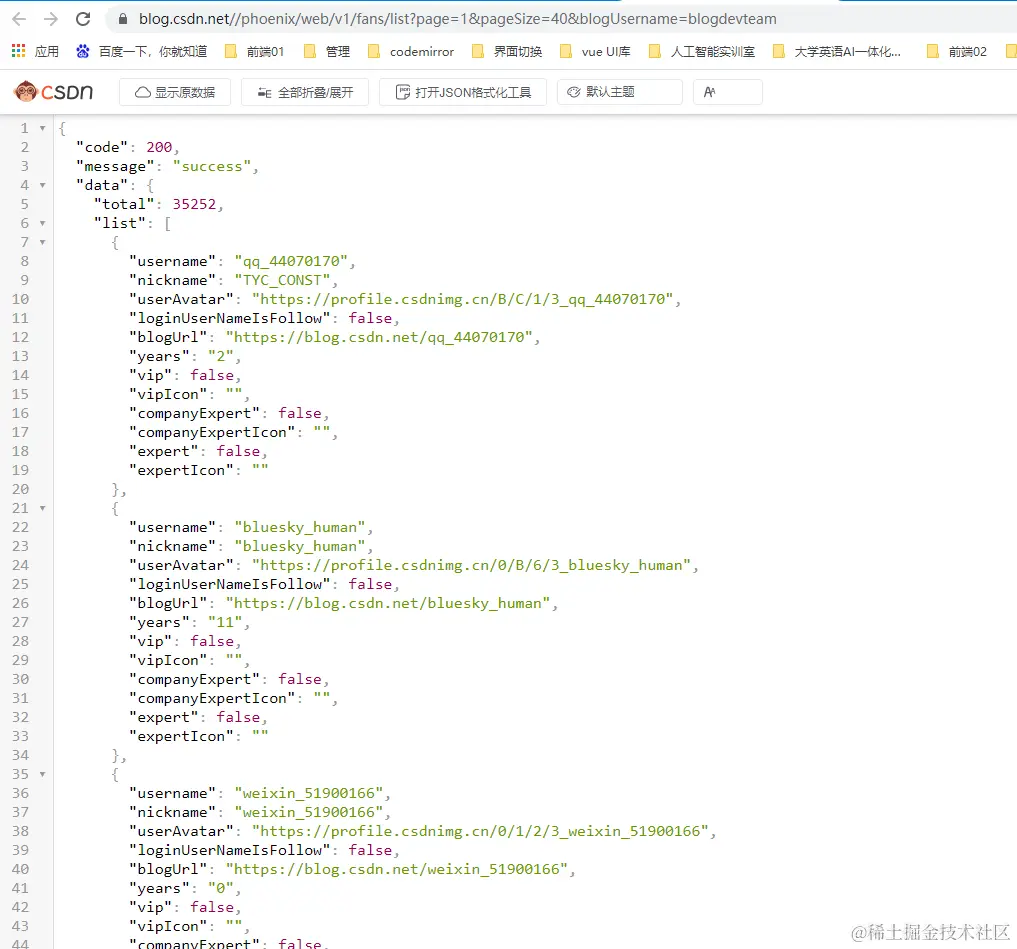This screenshot has width=1017, height=949.
Task: Click the CSDN logo
Action: point(53,91)
